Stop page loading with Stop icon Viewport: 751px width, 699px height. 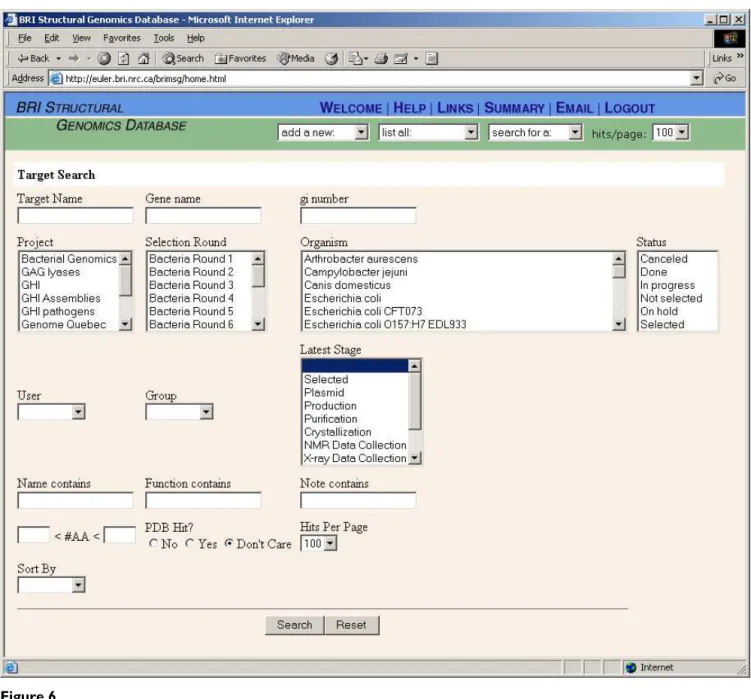(x=104, y=58)
